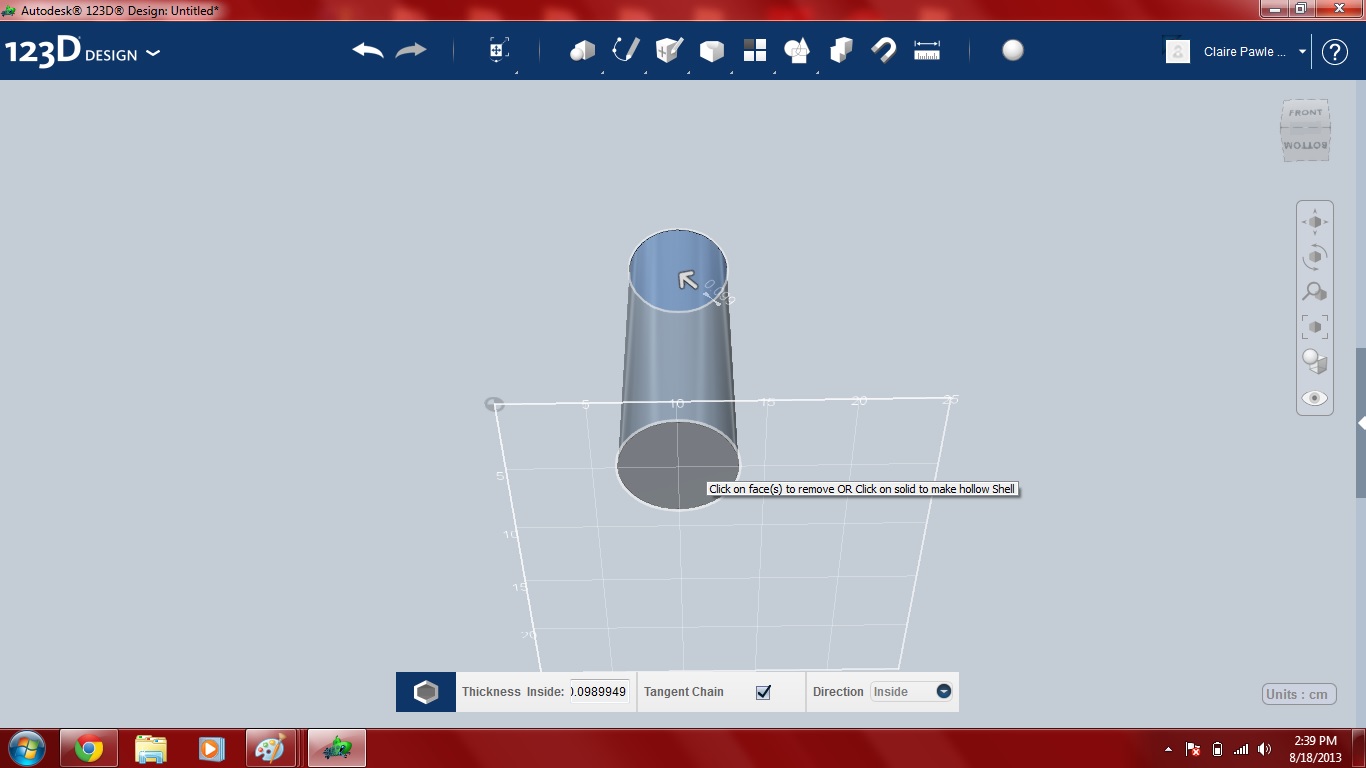
Task: Open the Windows Start menu
Action: click(x=26, y=748)
